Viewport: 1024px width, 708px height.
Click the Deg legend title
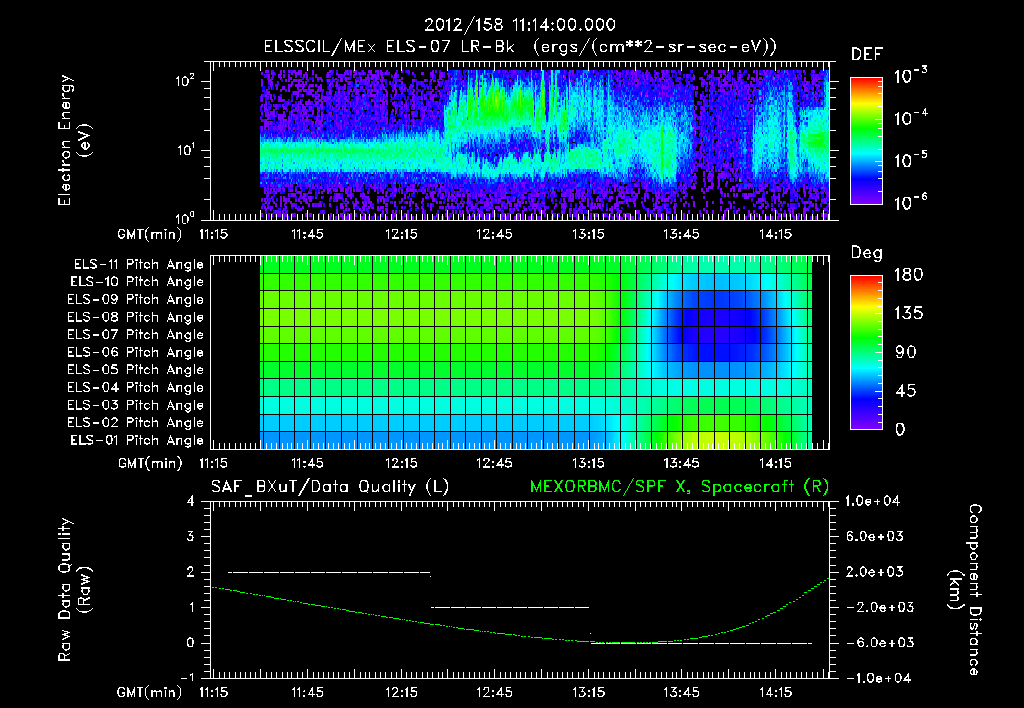867,253
